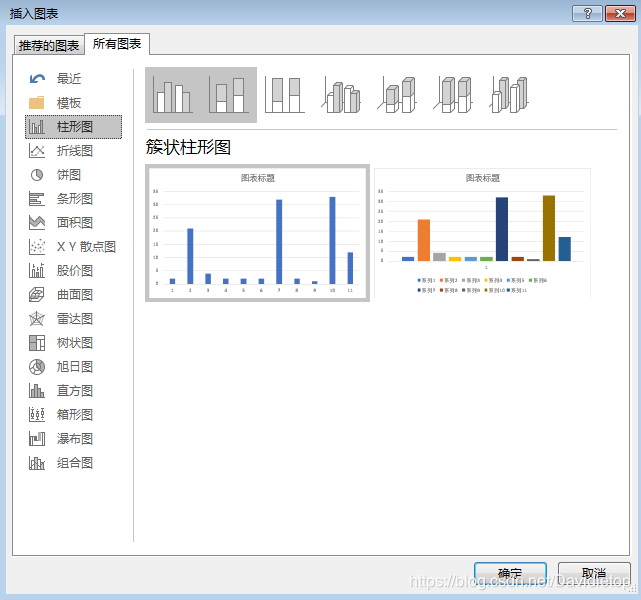Open the 模板 (Templates) folder category
Screen dimensions: 641x600
74,103
